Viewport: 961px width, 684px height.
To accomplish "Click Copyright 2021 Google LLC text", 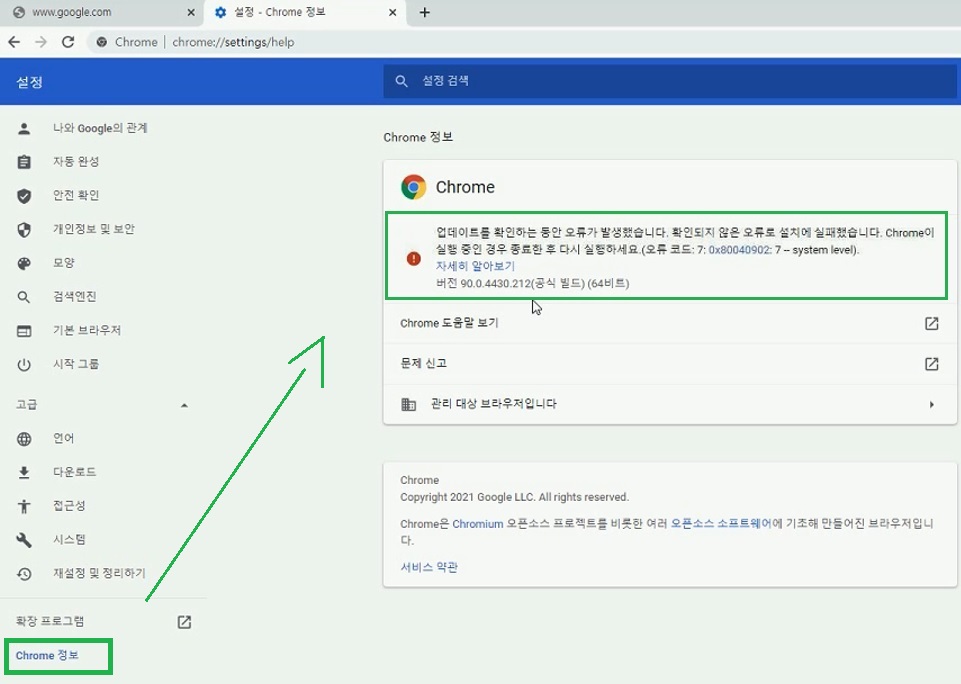I will click(x=514, y=497).
